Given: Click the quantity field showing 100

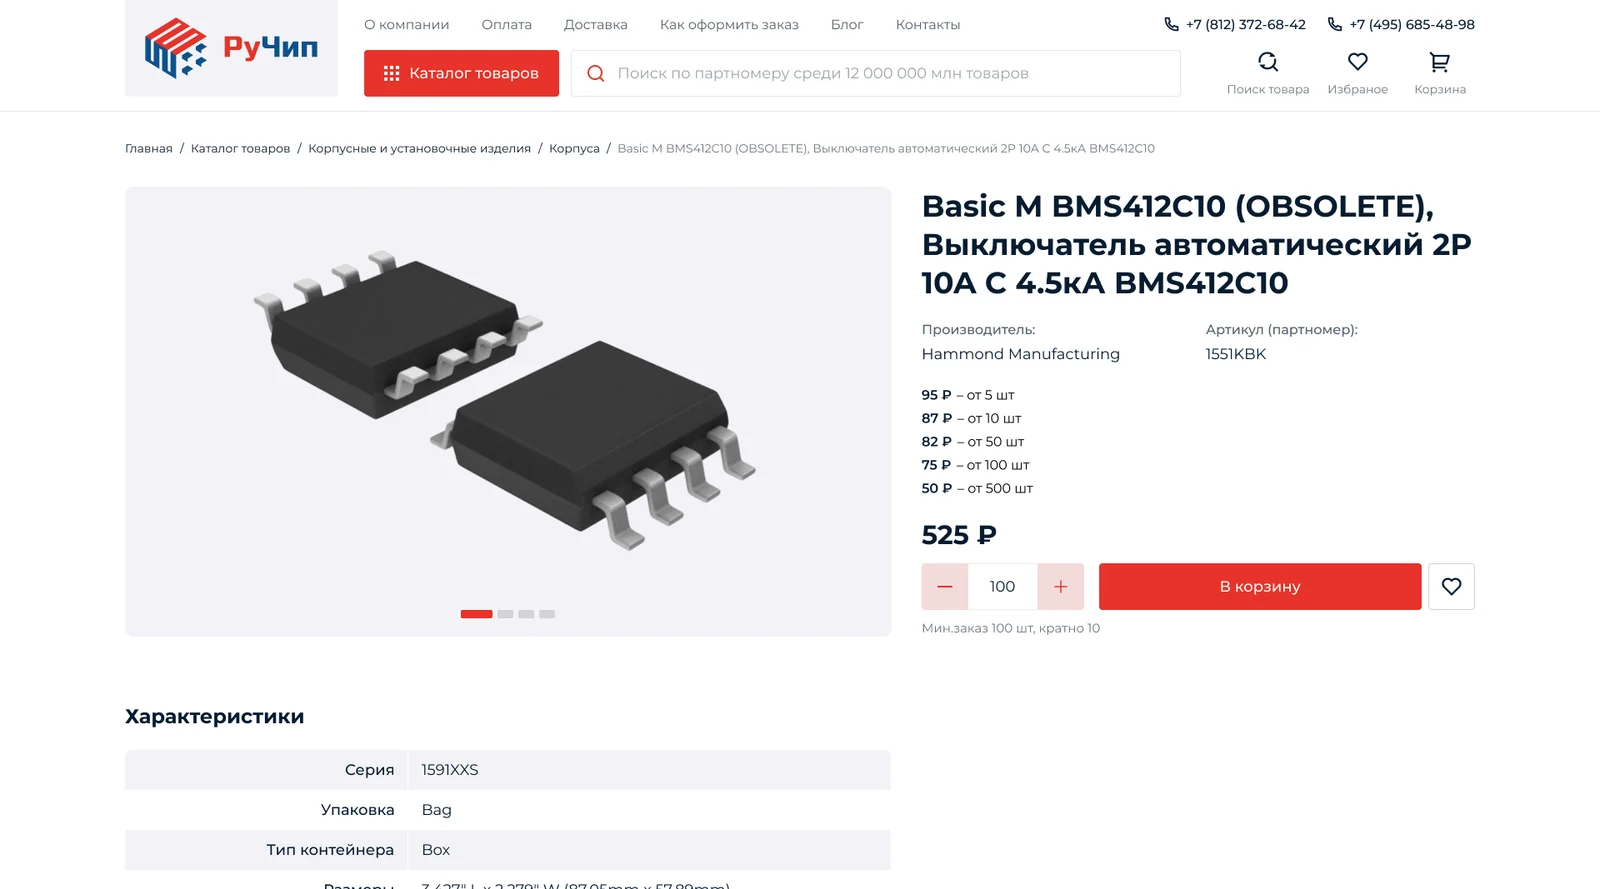Looking at the screenshot, I should [1003, 586].
